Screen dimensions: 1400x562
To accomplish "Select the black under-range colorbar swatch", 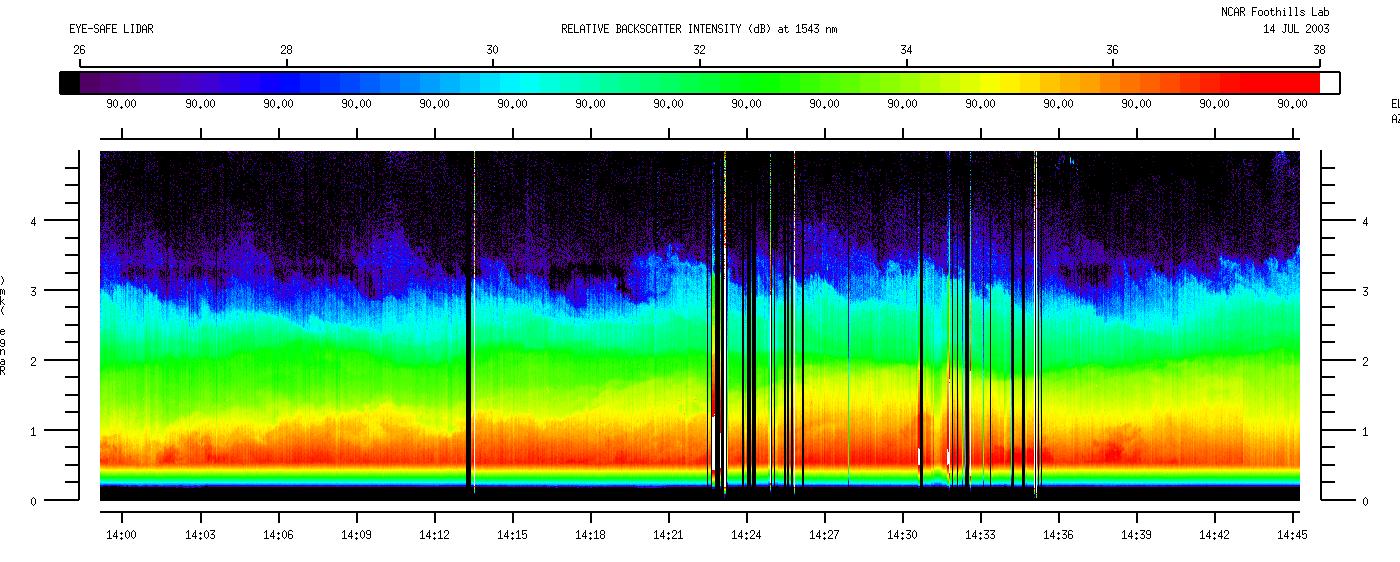I will 69,82.
